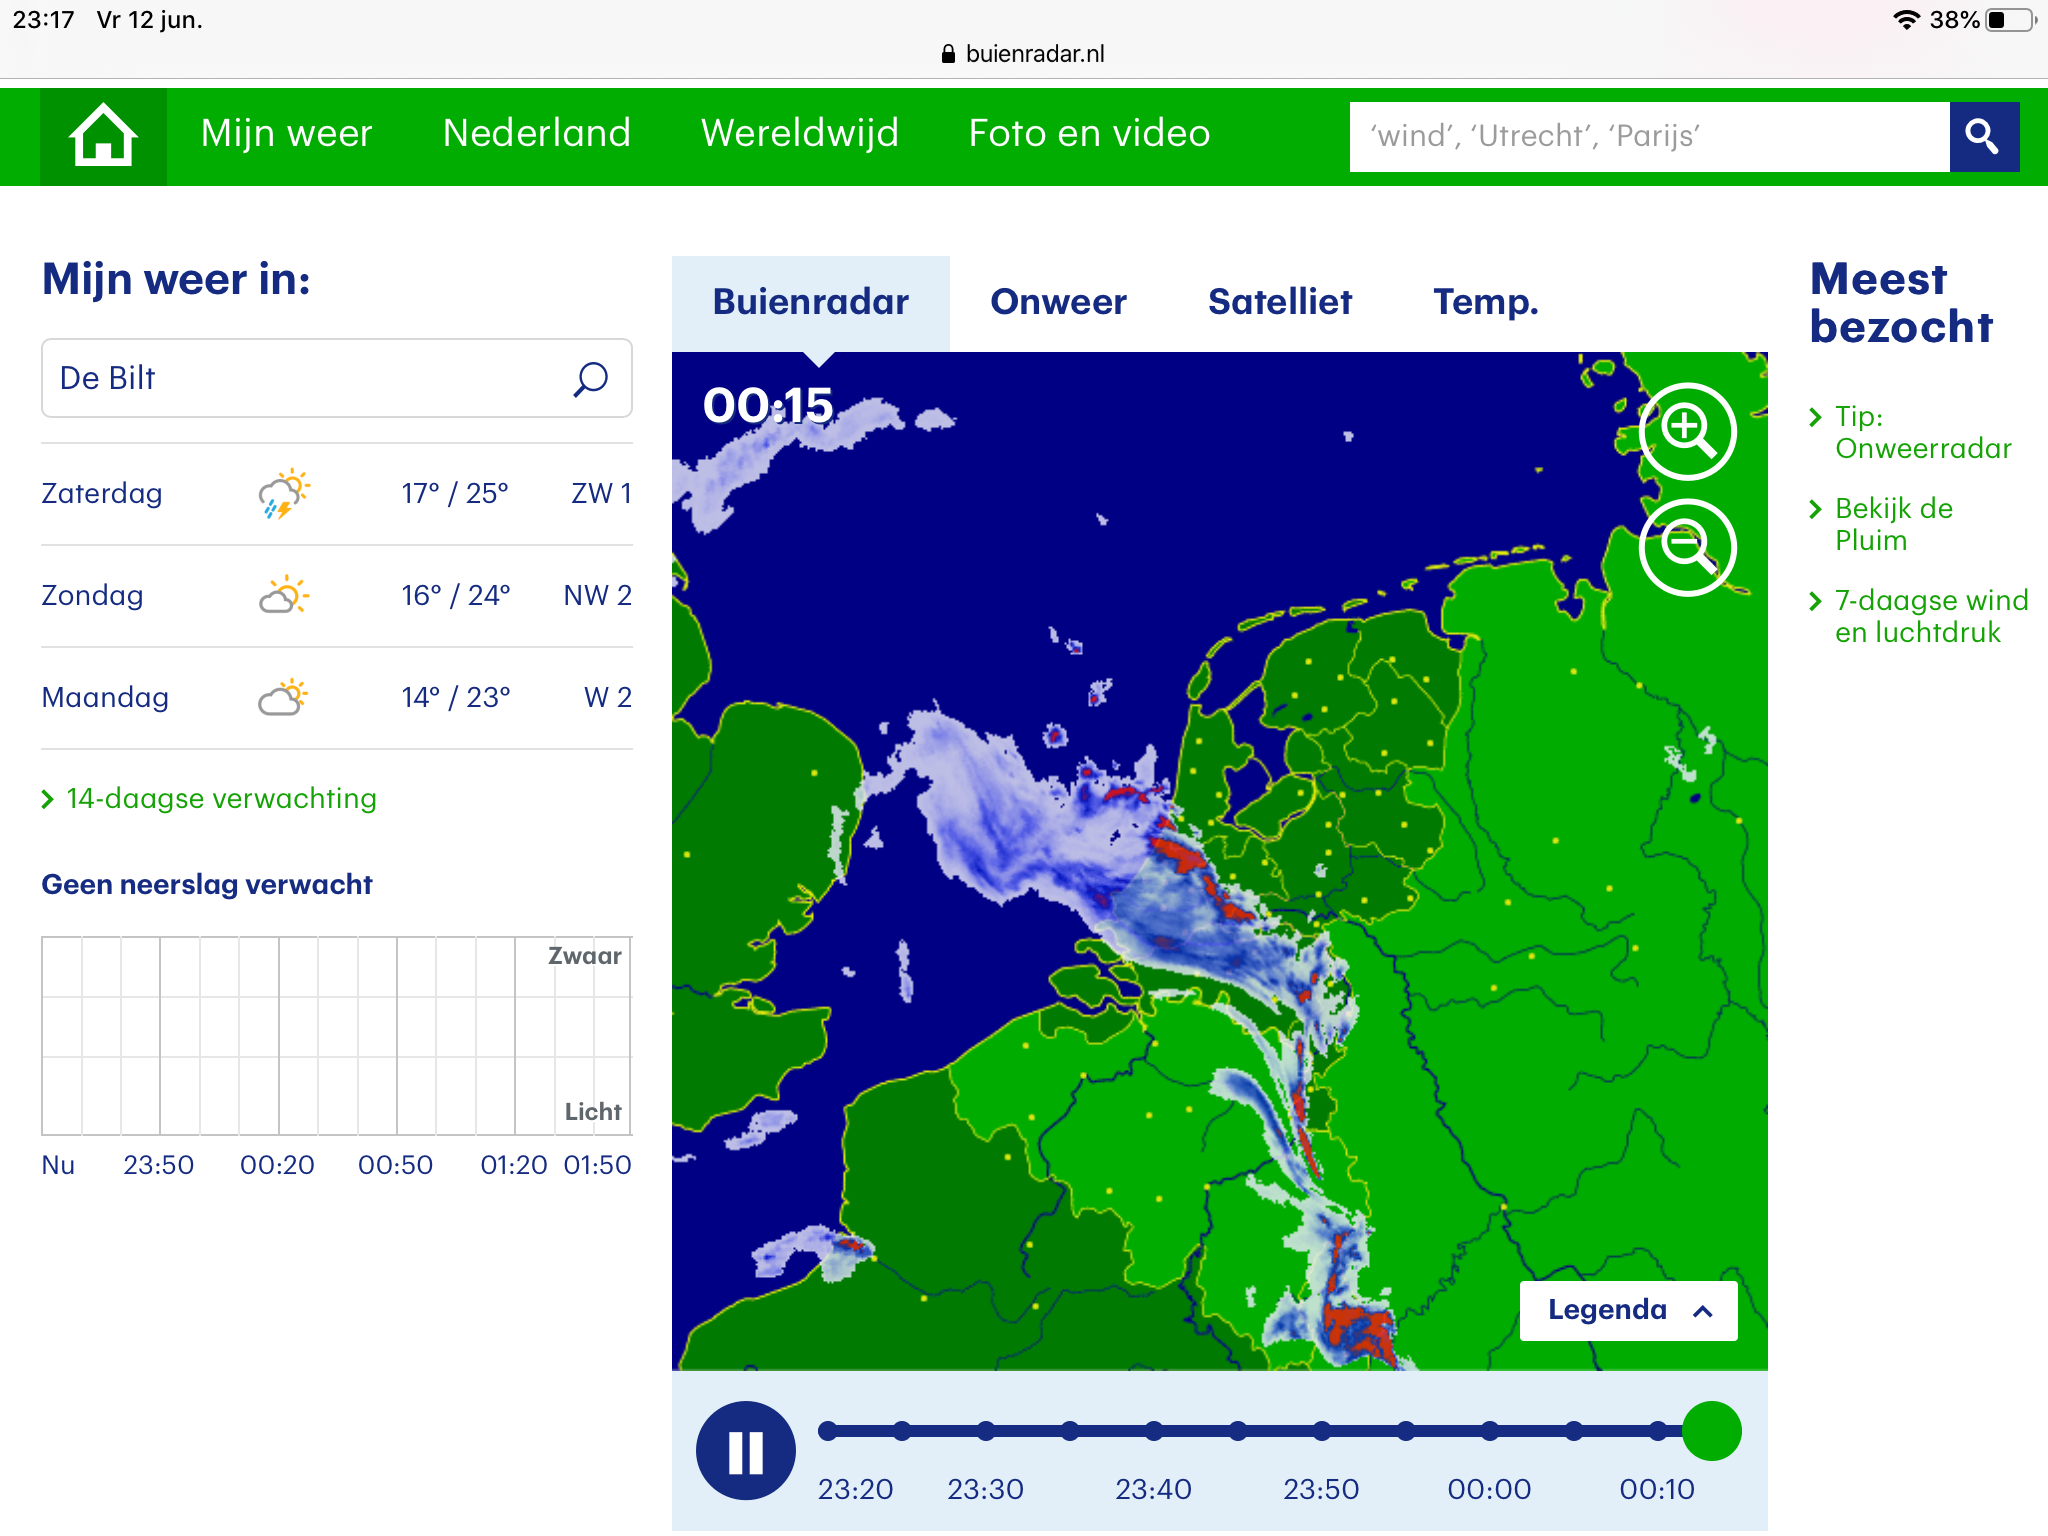Pause the radar animation
This screenshot has width=2048, height=1536.
[746, 1451]
